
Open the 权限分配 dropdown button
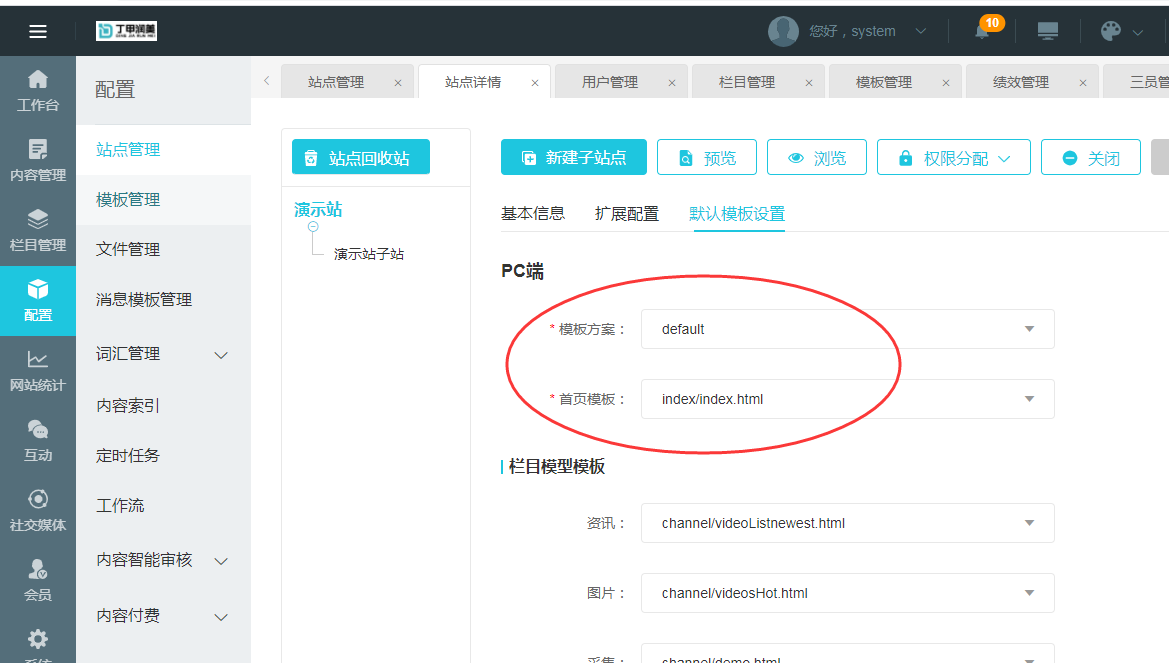pos(954,157)
